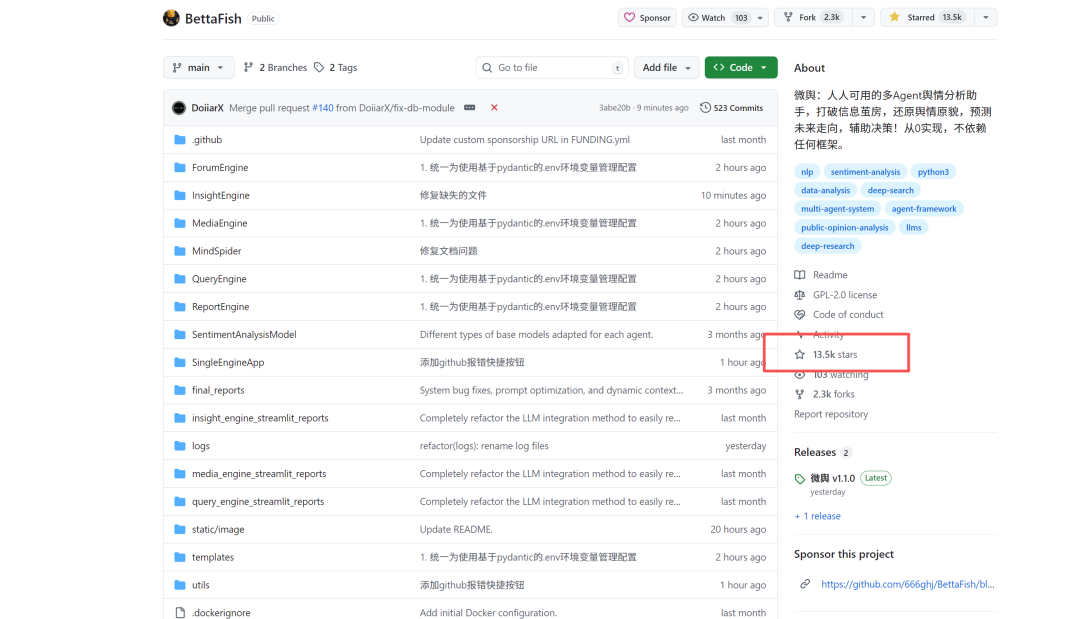Click the BettaFish repository avatar
The width and height of the screenshot is (1080, 619).
pyautogui.click(x=172, y=17)
